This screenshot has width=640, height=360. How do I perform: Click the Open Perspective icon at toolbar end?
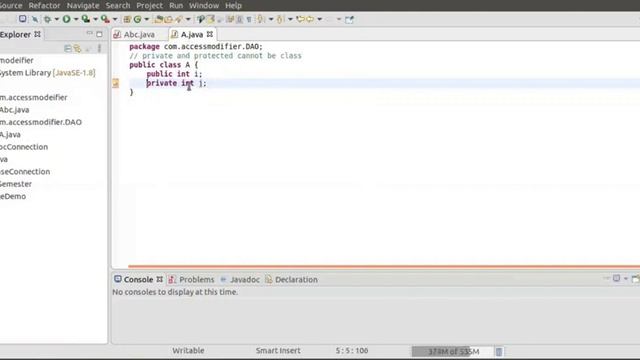click(349, 19)
